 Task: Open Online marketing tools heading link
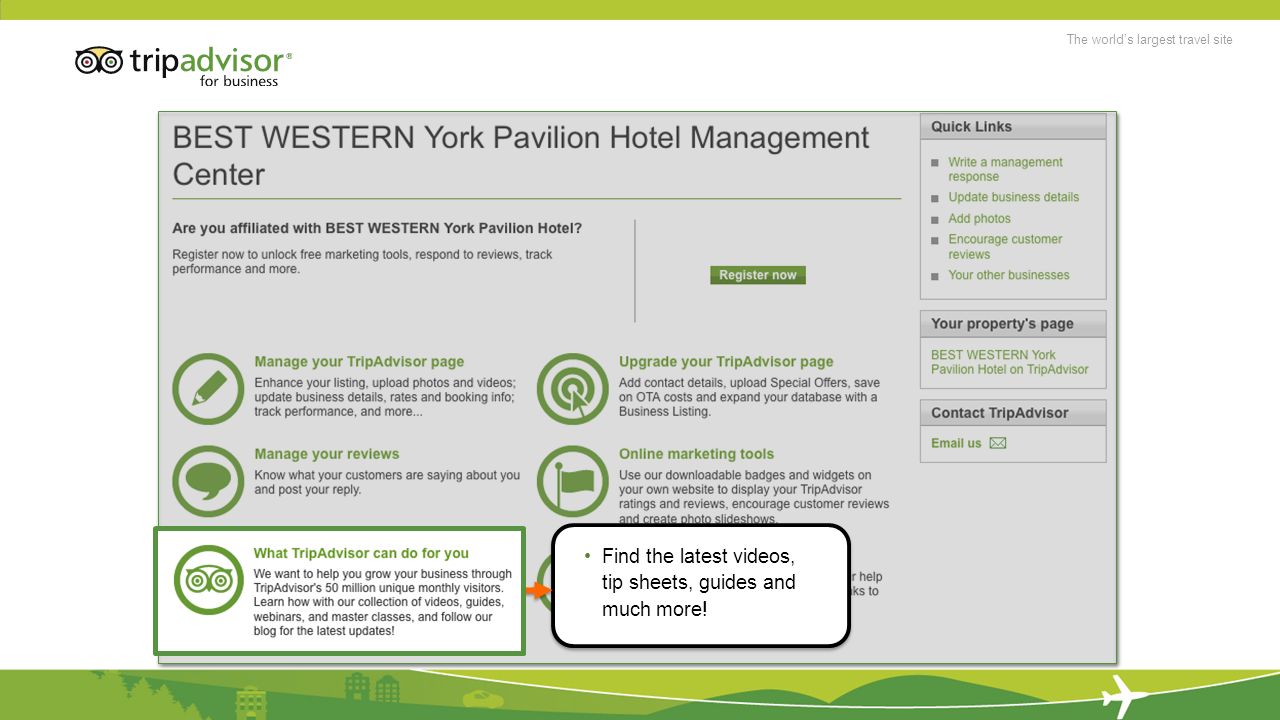click(696, 454)
